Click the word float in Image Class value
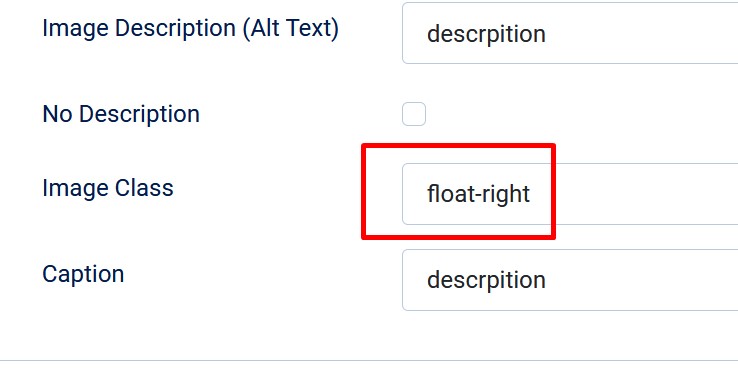This screenshot has width=738, height=392. [x=449, y=193]
